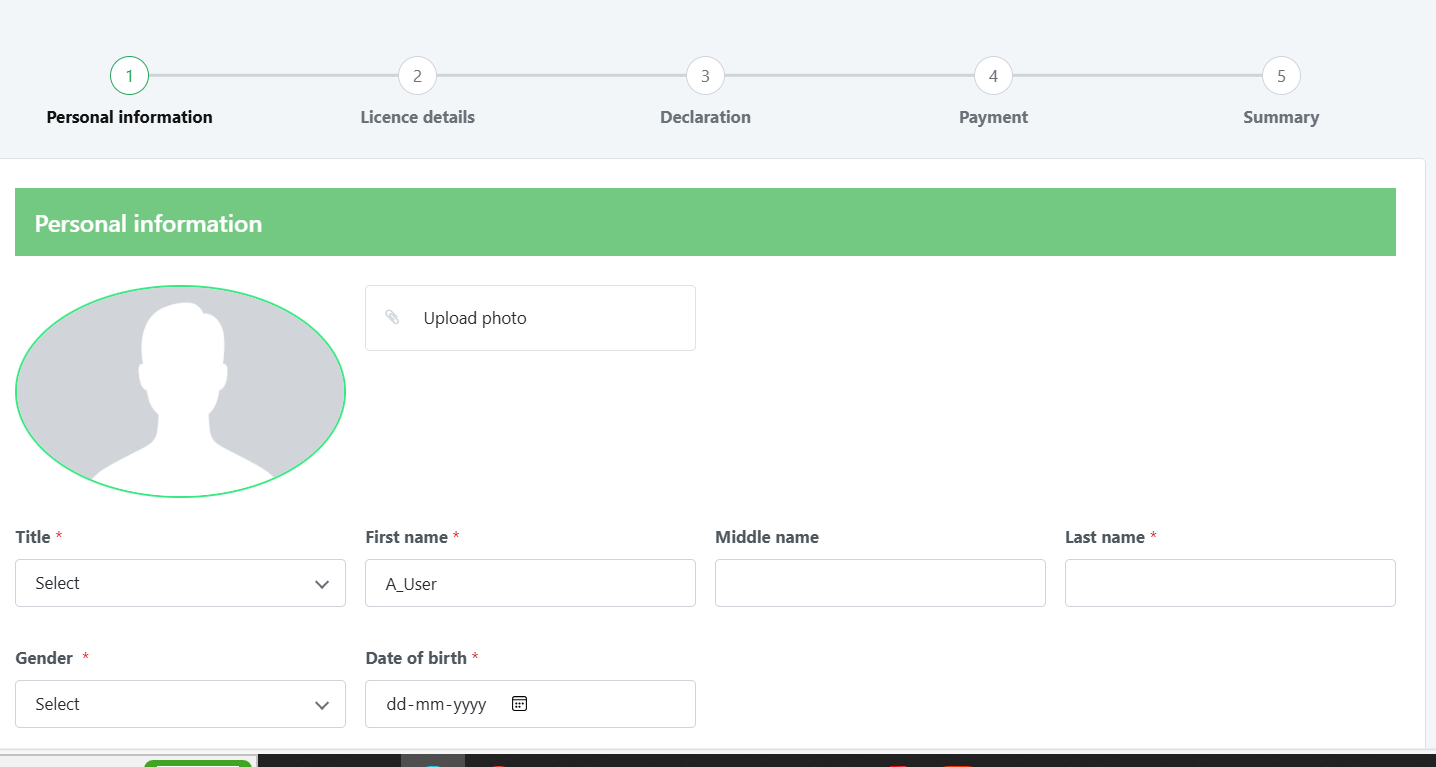Viewport: 1436px width, 767px height.
Task: Click the step 4 circle indicator
Action: (993, 76)
